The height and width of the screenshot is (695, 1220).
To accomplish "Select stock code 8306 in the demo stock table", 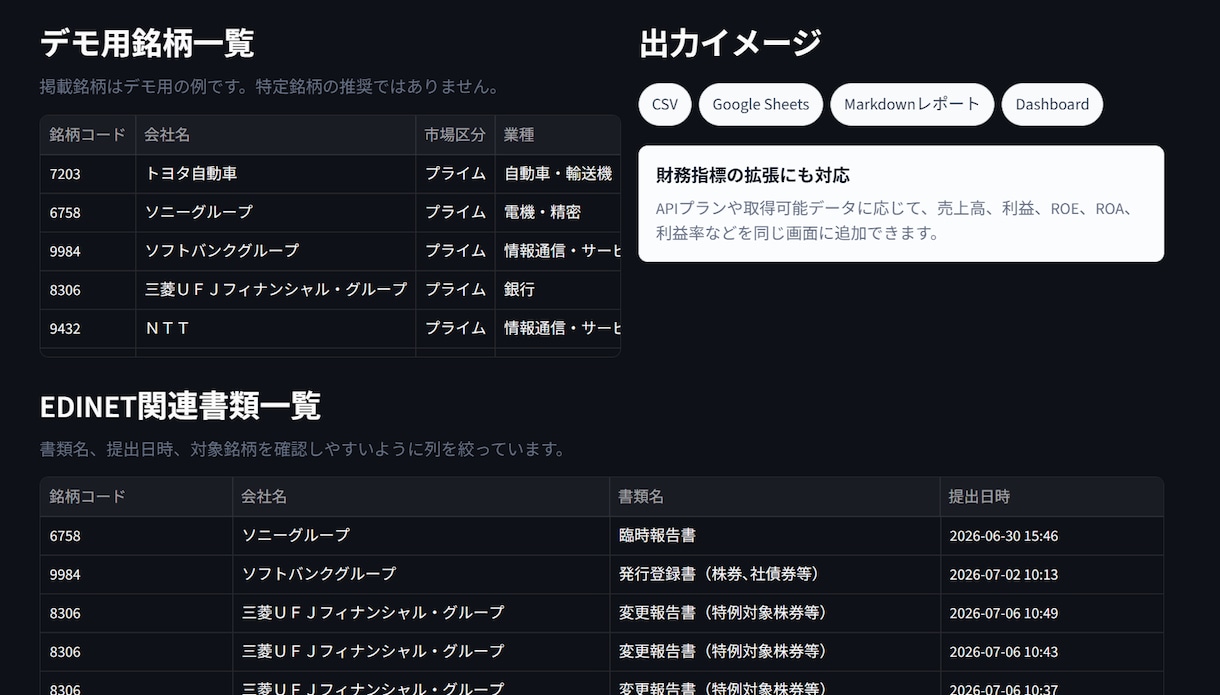I will click(88, 289).
